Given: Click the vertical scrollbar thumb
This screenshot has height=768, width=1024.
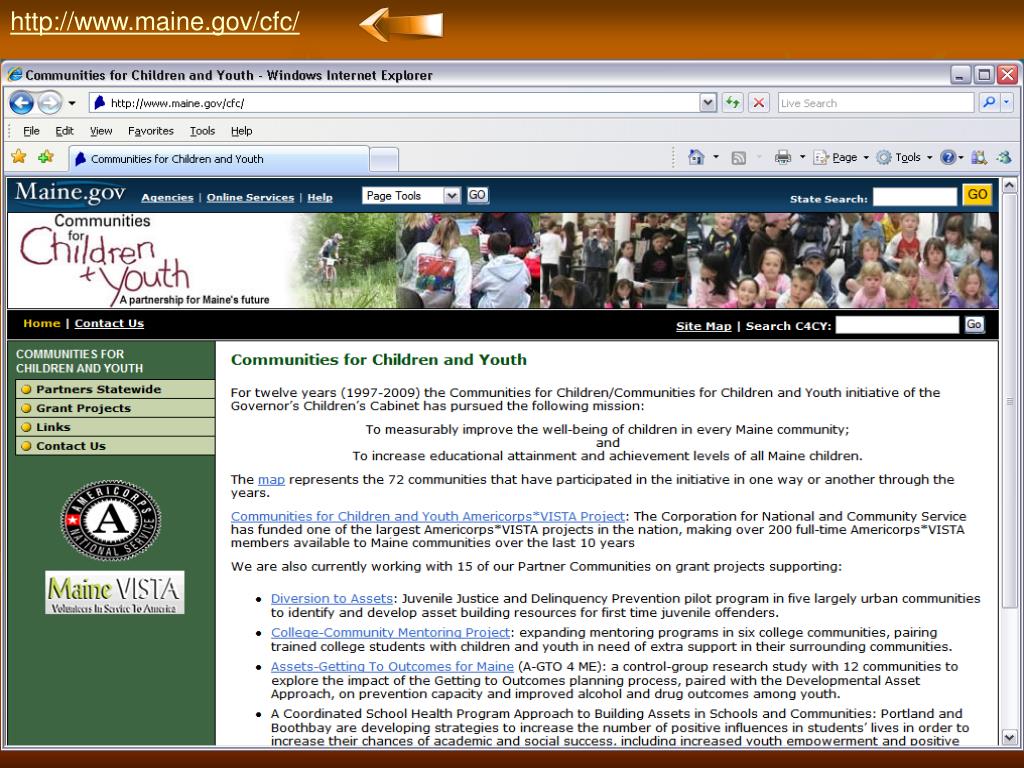Looking at the screenshot, I should (1009, 400).
